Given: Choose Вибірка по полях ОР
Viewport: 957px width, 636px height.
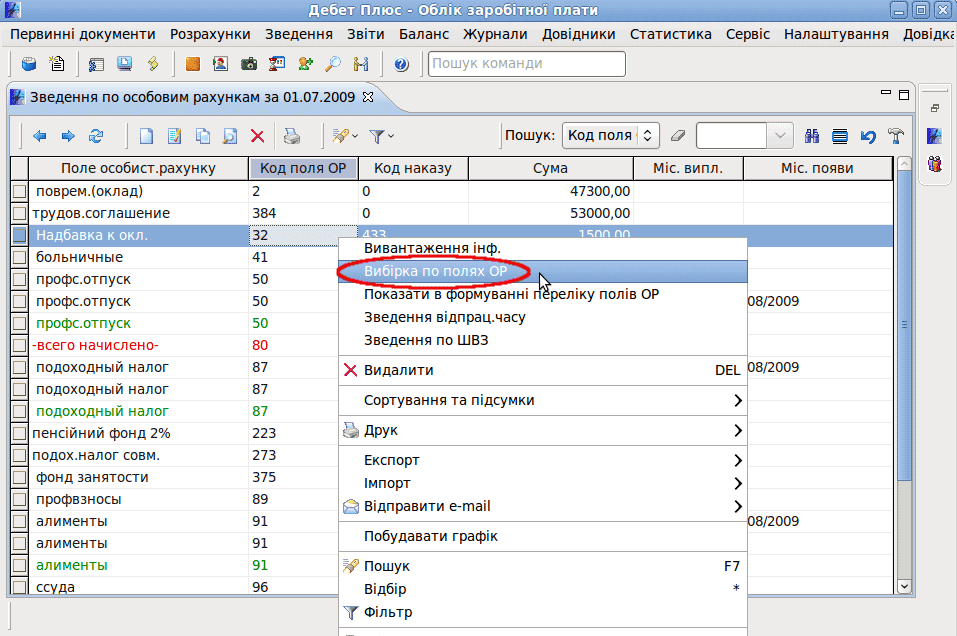Looking at the screenshot, I should pos(543,272).
